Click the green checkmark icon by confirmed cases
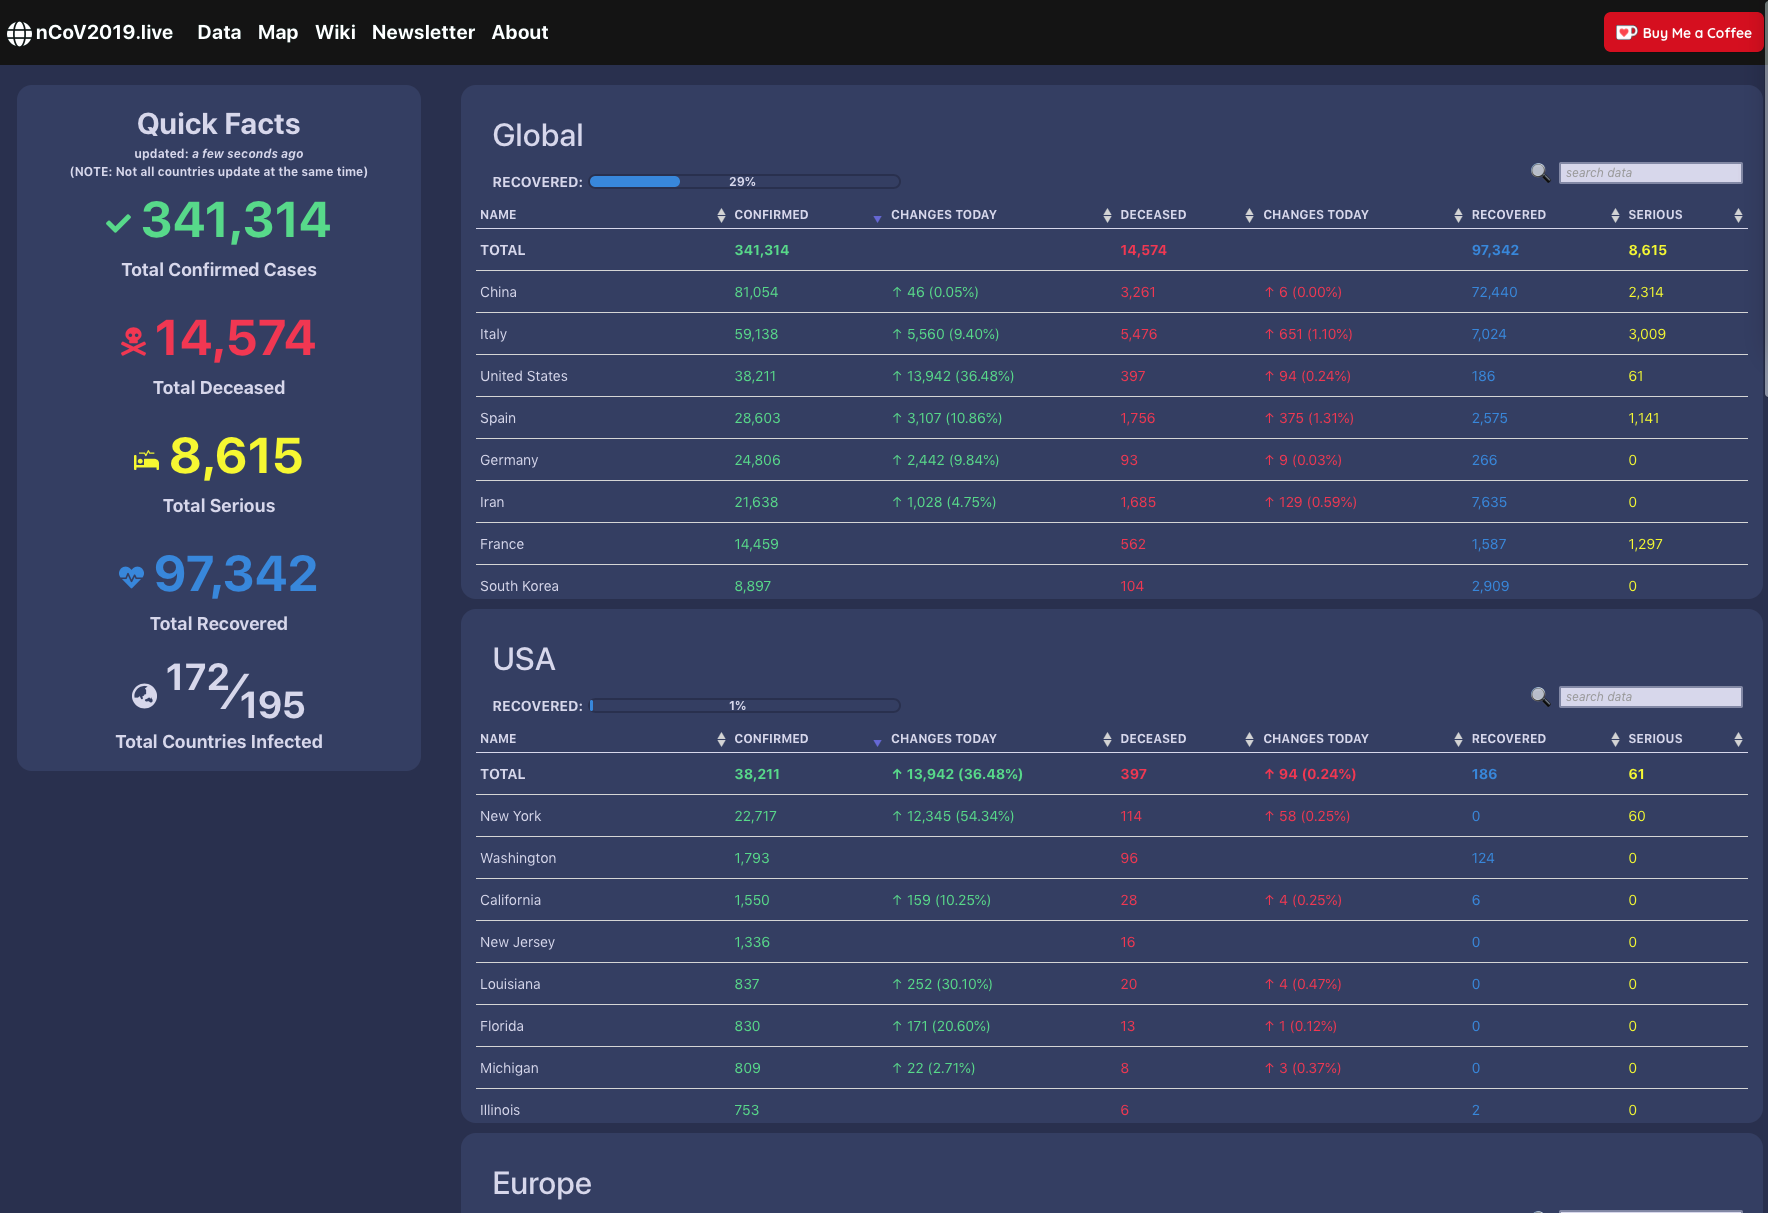 click(x=118, y=223)
